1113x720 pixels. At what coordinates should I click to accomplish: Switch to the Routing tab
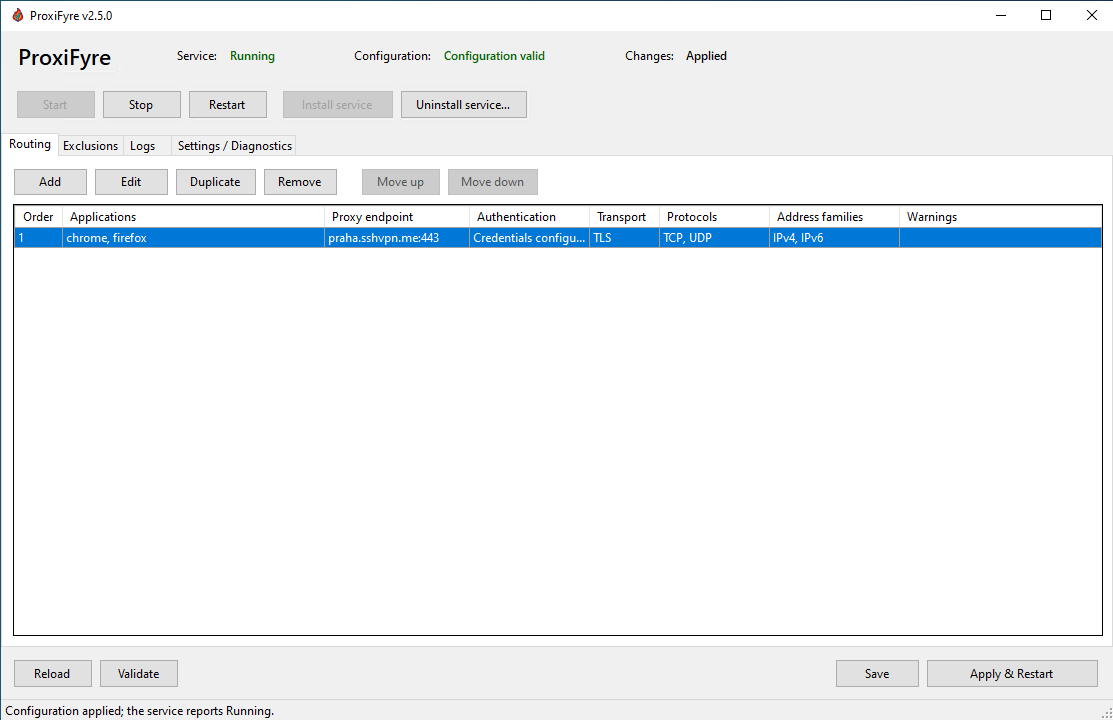coord(30,144)
